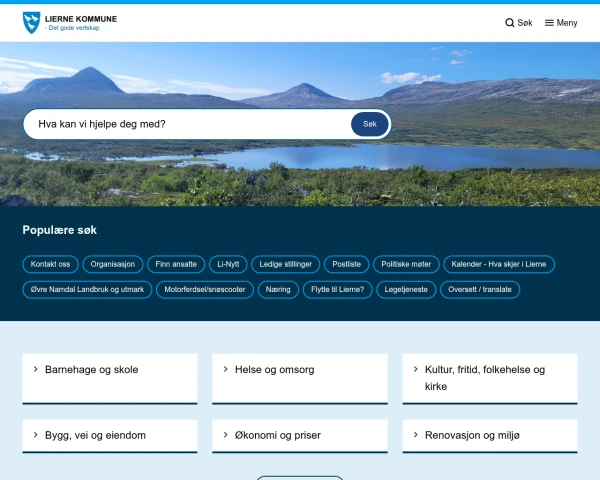Open the Li-Nytt link
The width and height of the screenshot is (600, 480).
[228, 264]
